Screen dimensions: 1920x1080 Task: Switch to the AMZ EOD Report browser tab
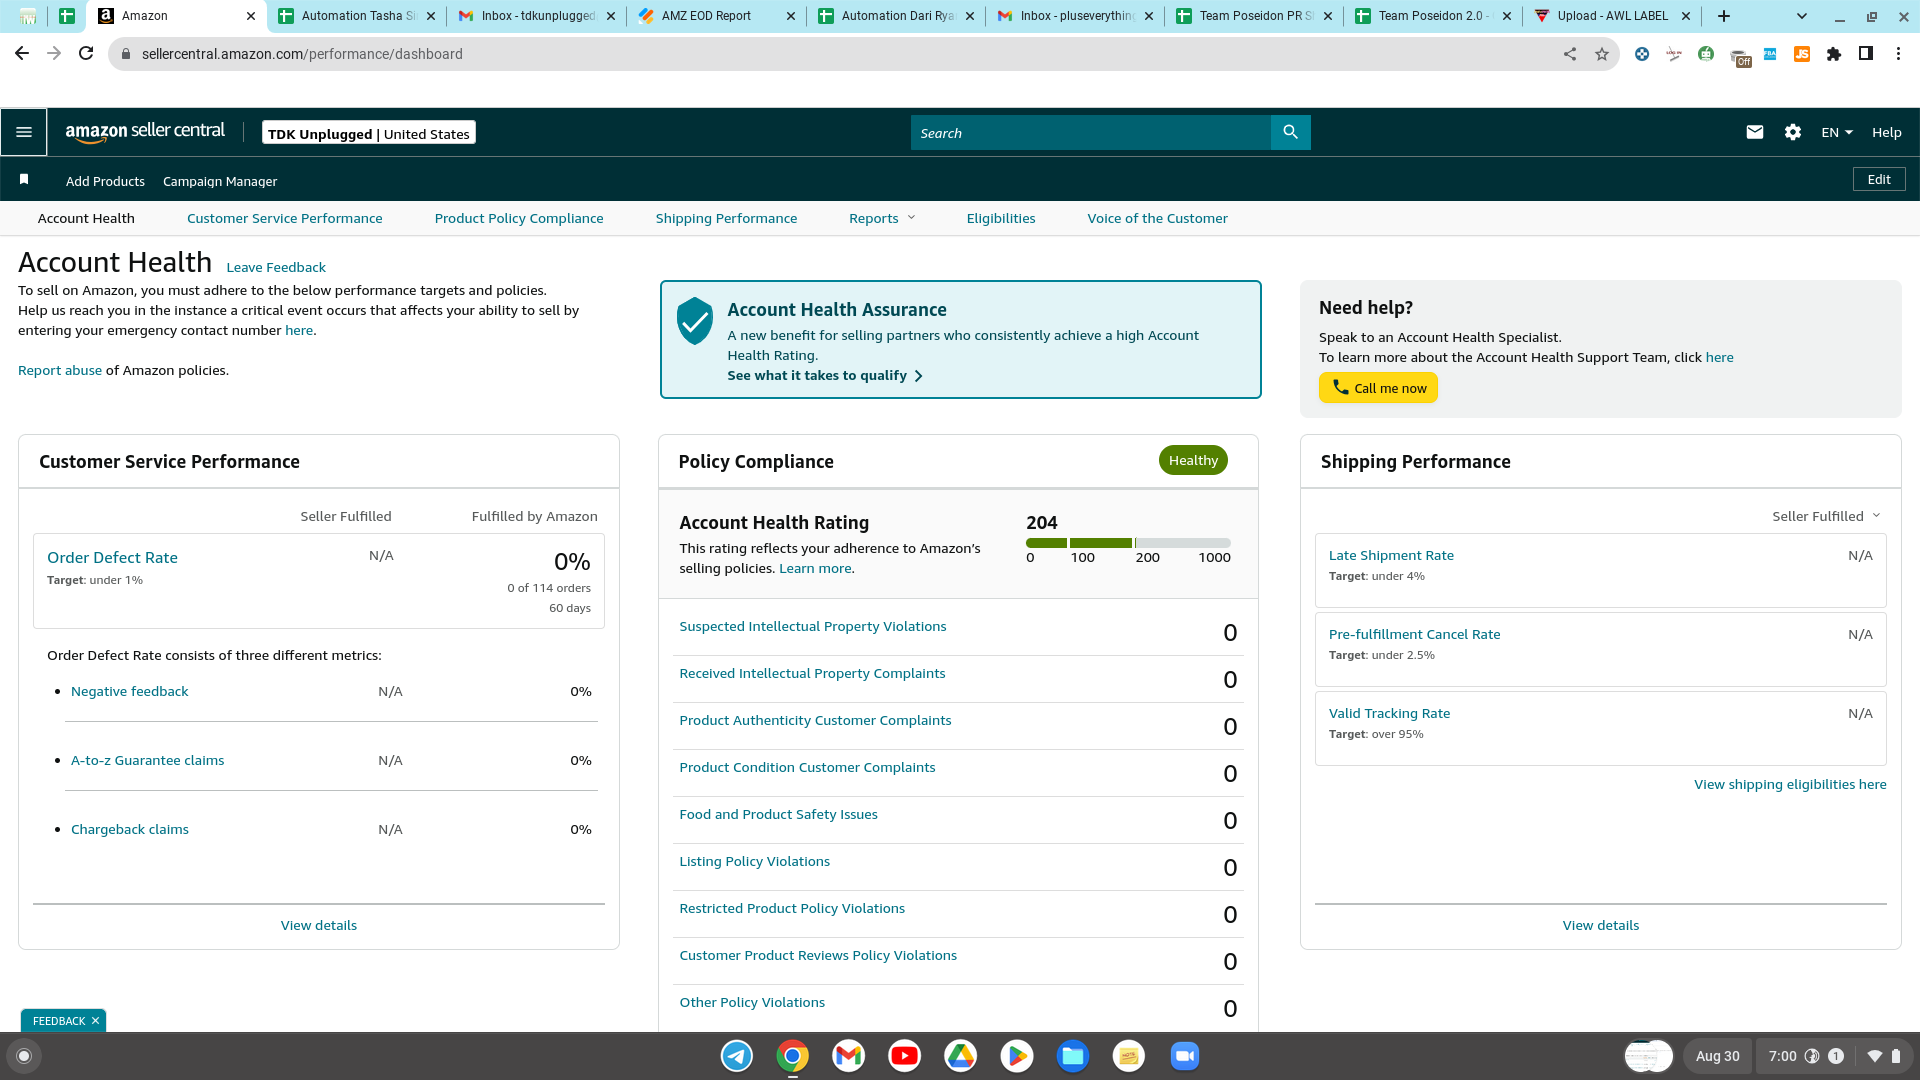pos(716,16)
